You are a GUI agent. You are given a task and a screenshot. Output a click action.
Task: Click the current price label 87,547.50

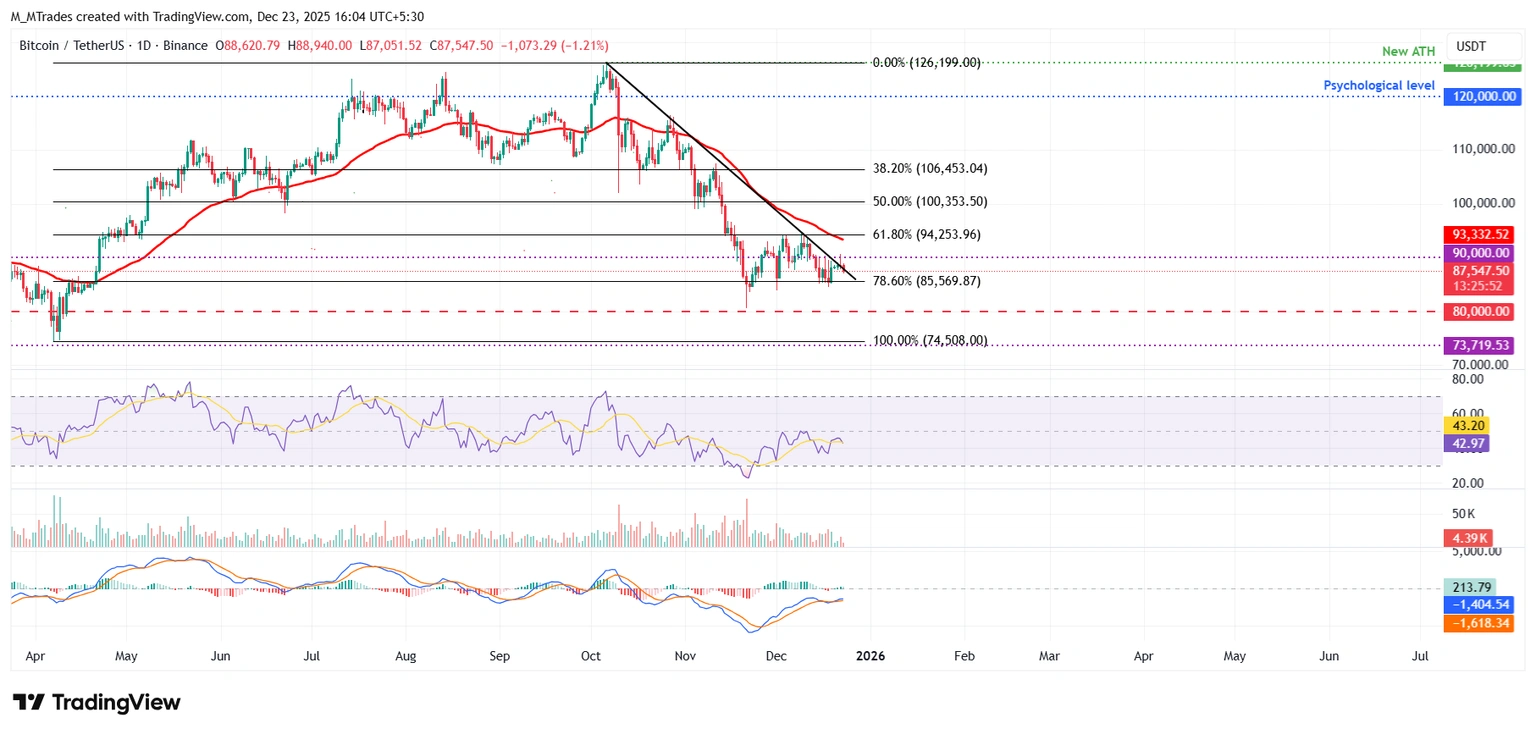(x=1481, y=270)
